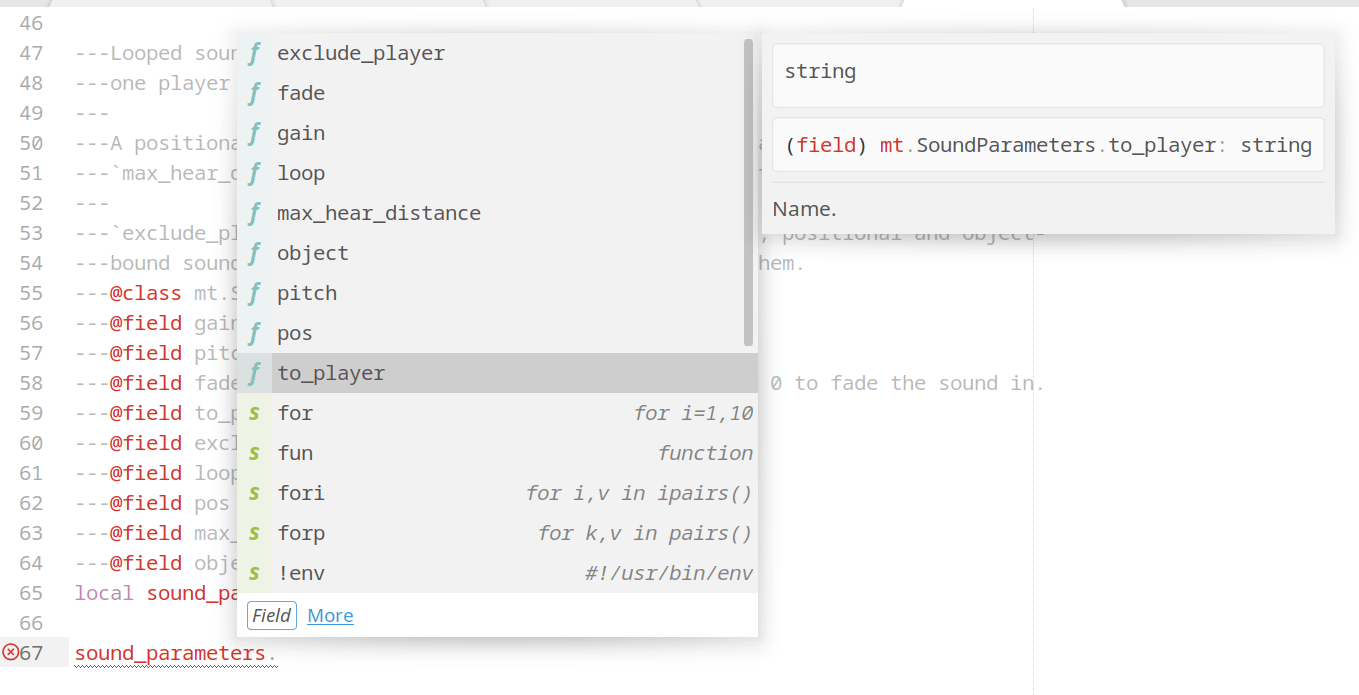Click line number 47 in the gutter
1359x695 pixels.
point(31,53)
